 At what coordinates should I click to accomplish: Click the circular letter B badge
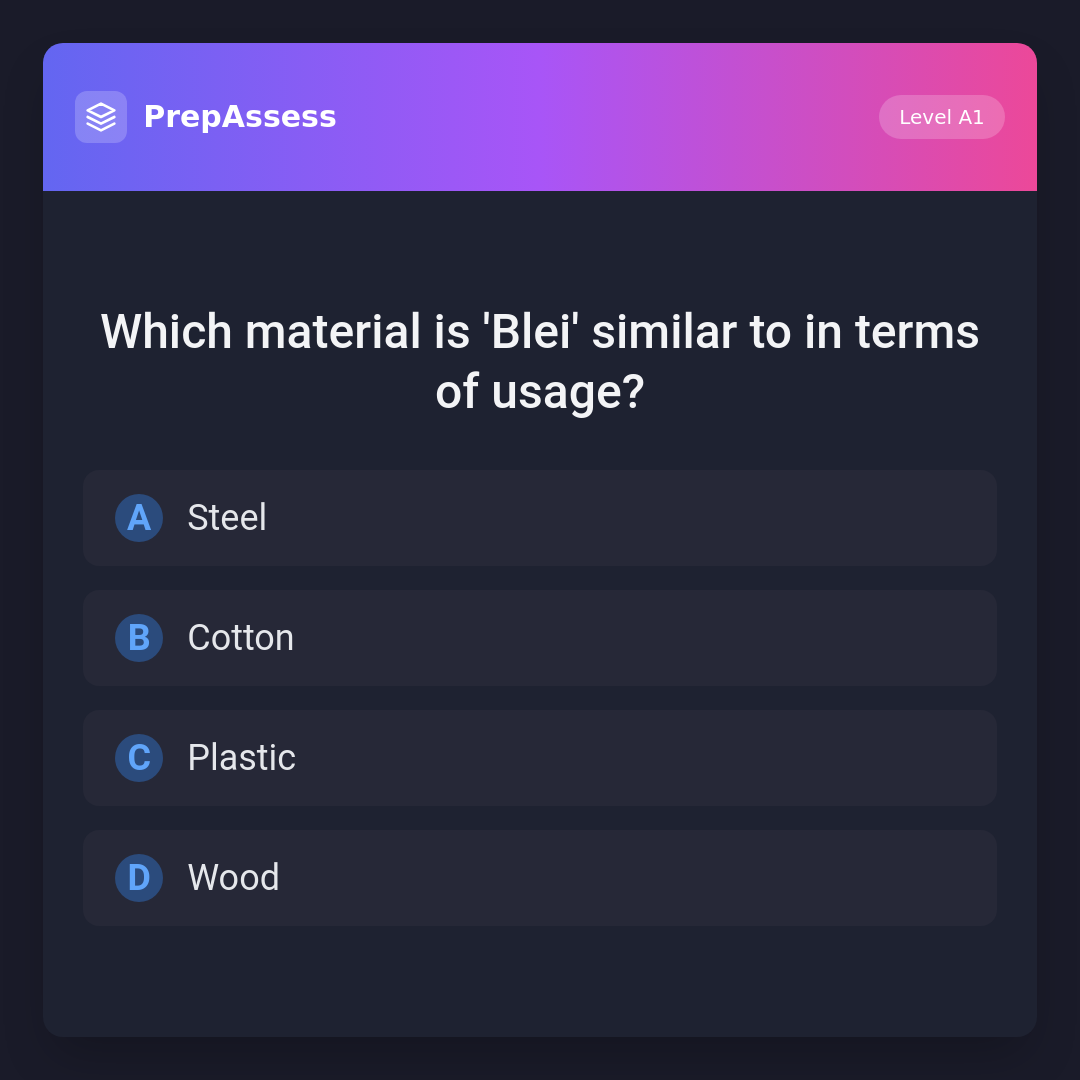point(139,638)
